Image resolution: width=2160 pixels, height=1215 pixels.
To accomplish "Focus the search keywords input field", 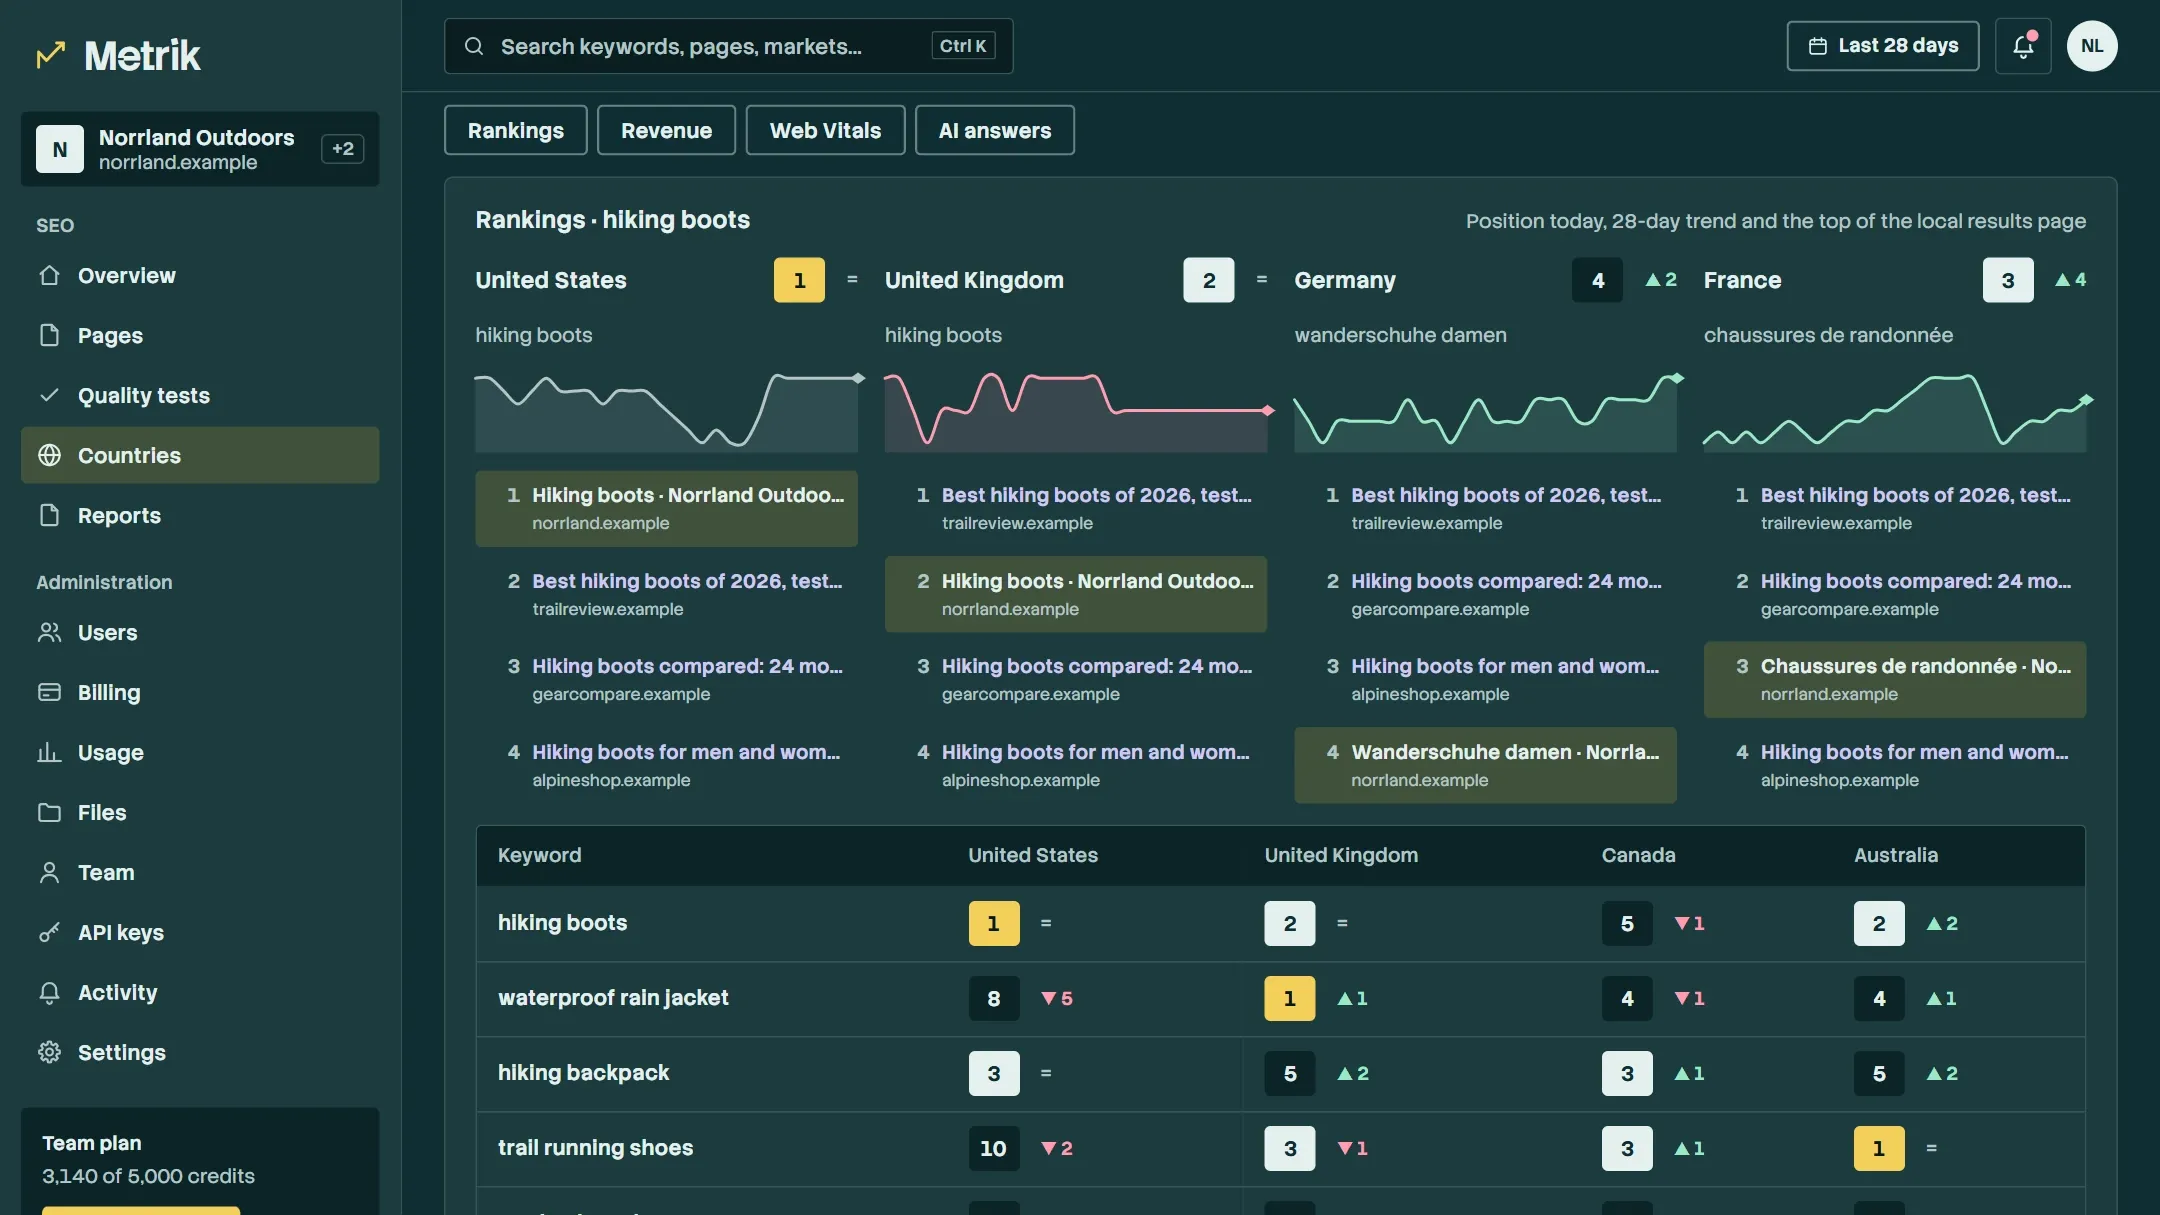I will click(x=729, y=46).
